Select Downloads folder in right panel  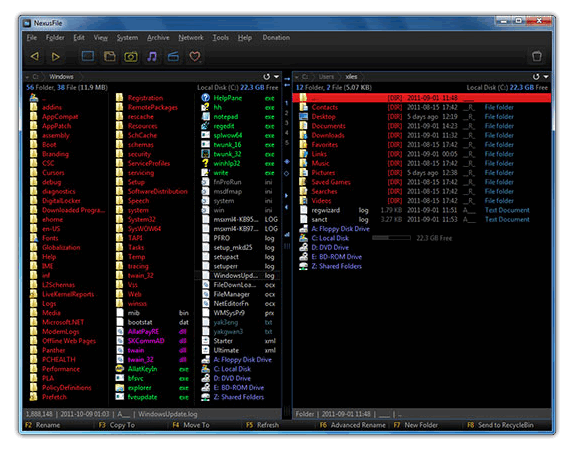pos(422,135)
